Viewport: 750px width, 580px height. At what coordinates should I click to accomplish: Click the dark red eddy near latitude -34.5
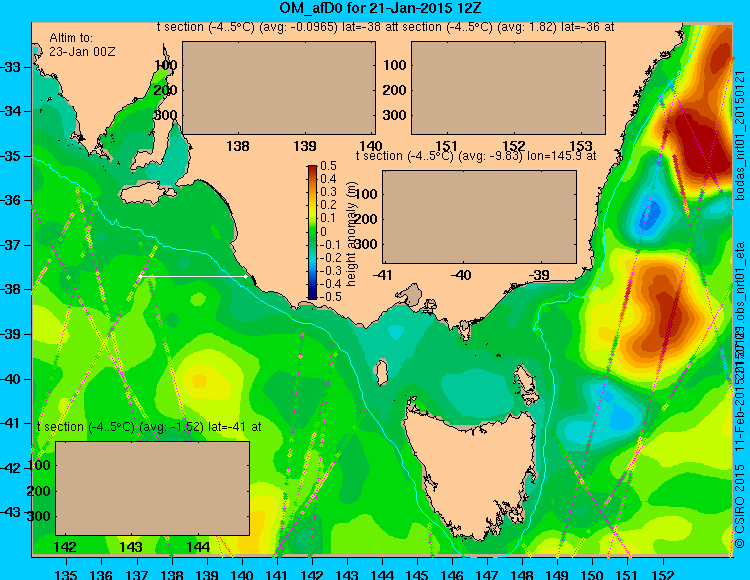[x=701, y=143]
